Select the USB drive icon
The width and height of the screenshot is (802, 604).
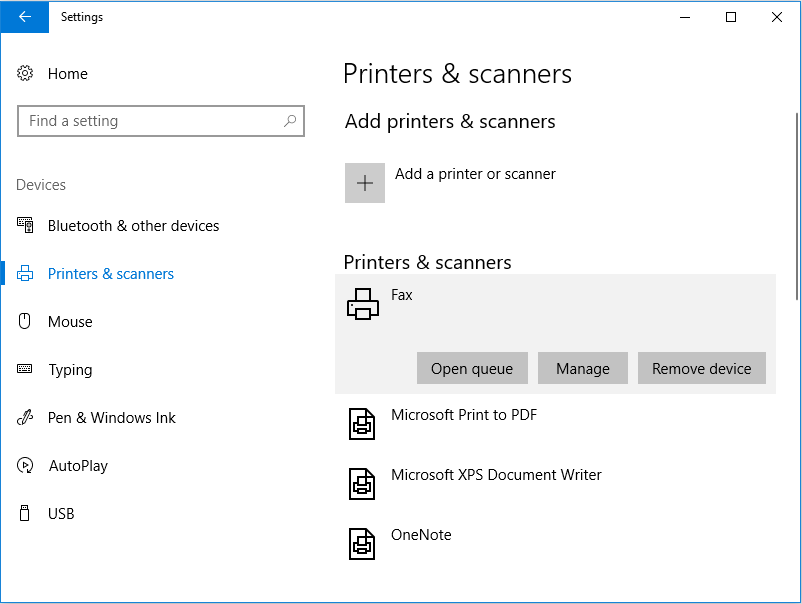pos(24,513)
